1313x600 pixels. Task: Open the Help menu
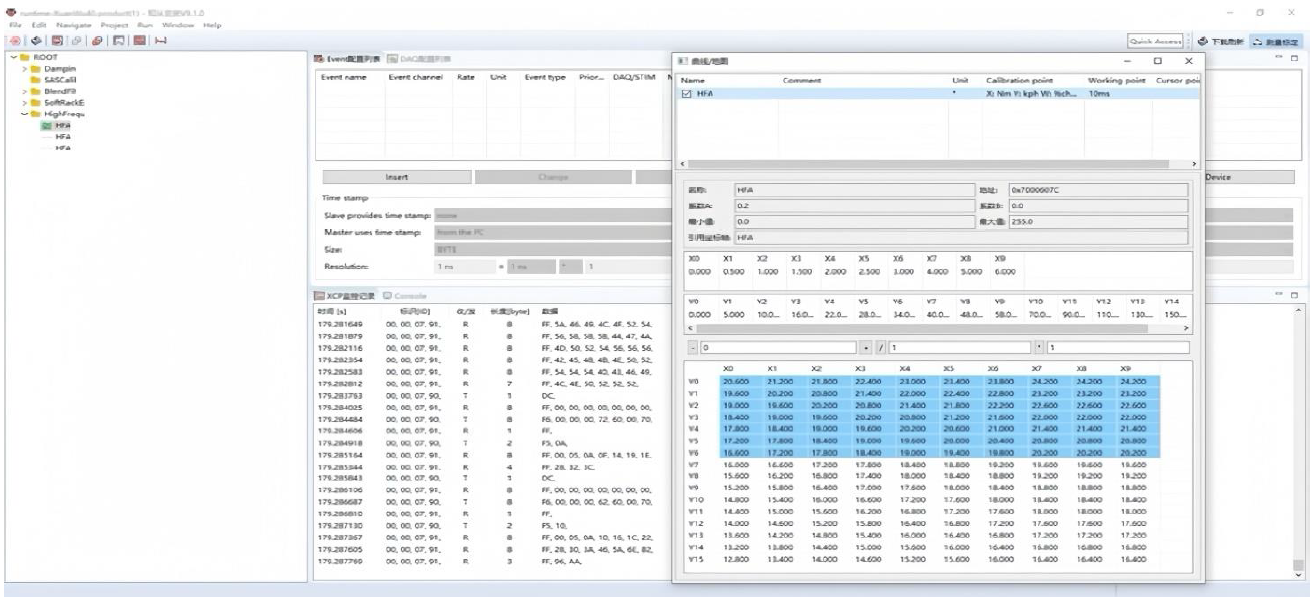tap(212, 24)
